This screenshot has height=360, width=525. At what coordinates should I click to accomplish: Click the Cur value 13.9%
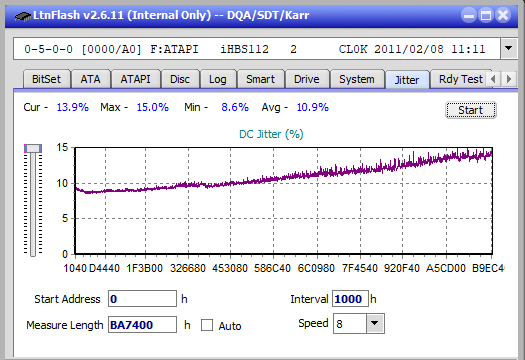click(73, 107)
